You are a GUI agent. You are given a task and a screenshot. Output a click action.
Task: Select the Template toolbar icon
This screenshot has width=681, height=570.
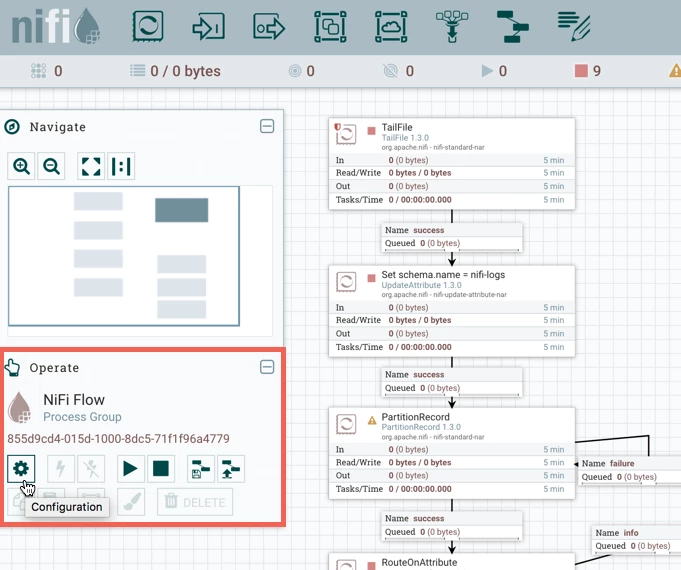pyautogui.click(x=512, y=27)
